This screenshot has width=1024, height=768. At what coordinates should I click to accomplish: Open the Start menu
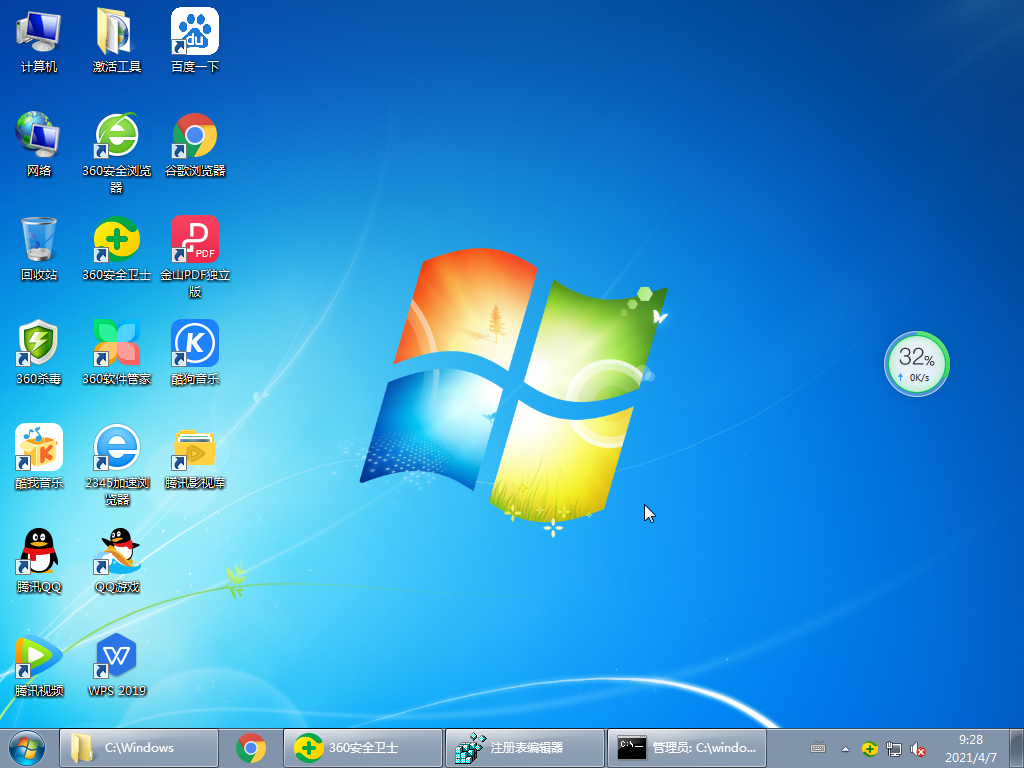[x=25, y=747]
